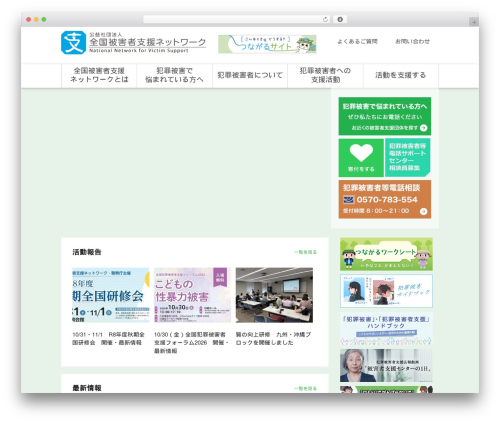The height and width of the screenshot is (423, 500).
Task: Open 電話サポートセンター相談員募集 tile
Action: pyautogui.click(x=408, y=158)
